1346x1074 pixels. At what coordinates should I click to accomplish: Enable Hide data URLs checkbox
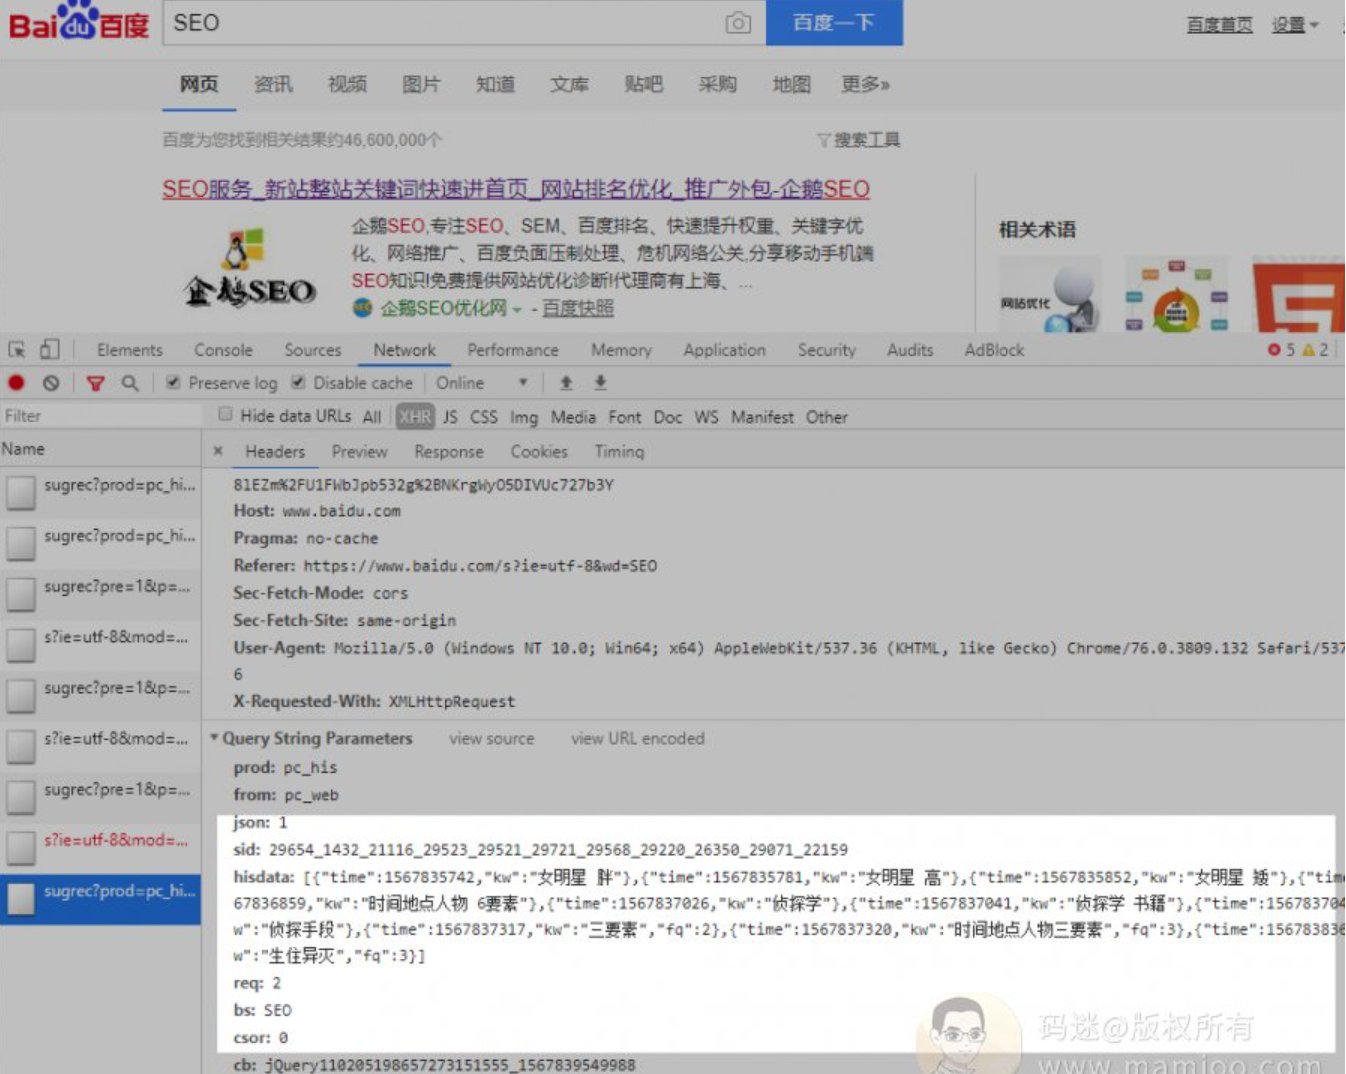(225, 414)
